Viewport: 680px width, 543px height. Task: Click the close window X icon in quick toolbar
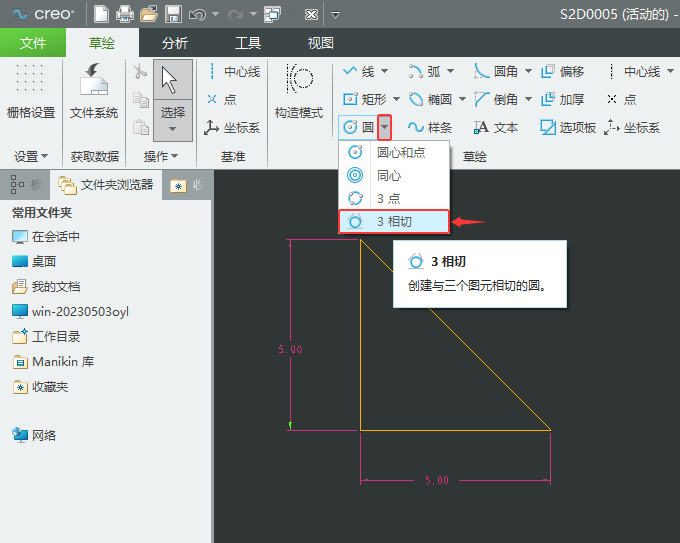[311, 15]
